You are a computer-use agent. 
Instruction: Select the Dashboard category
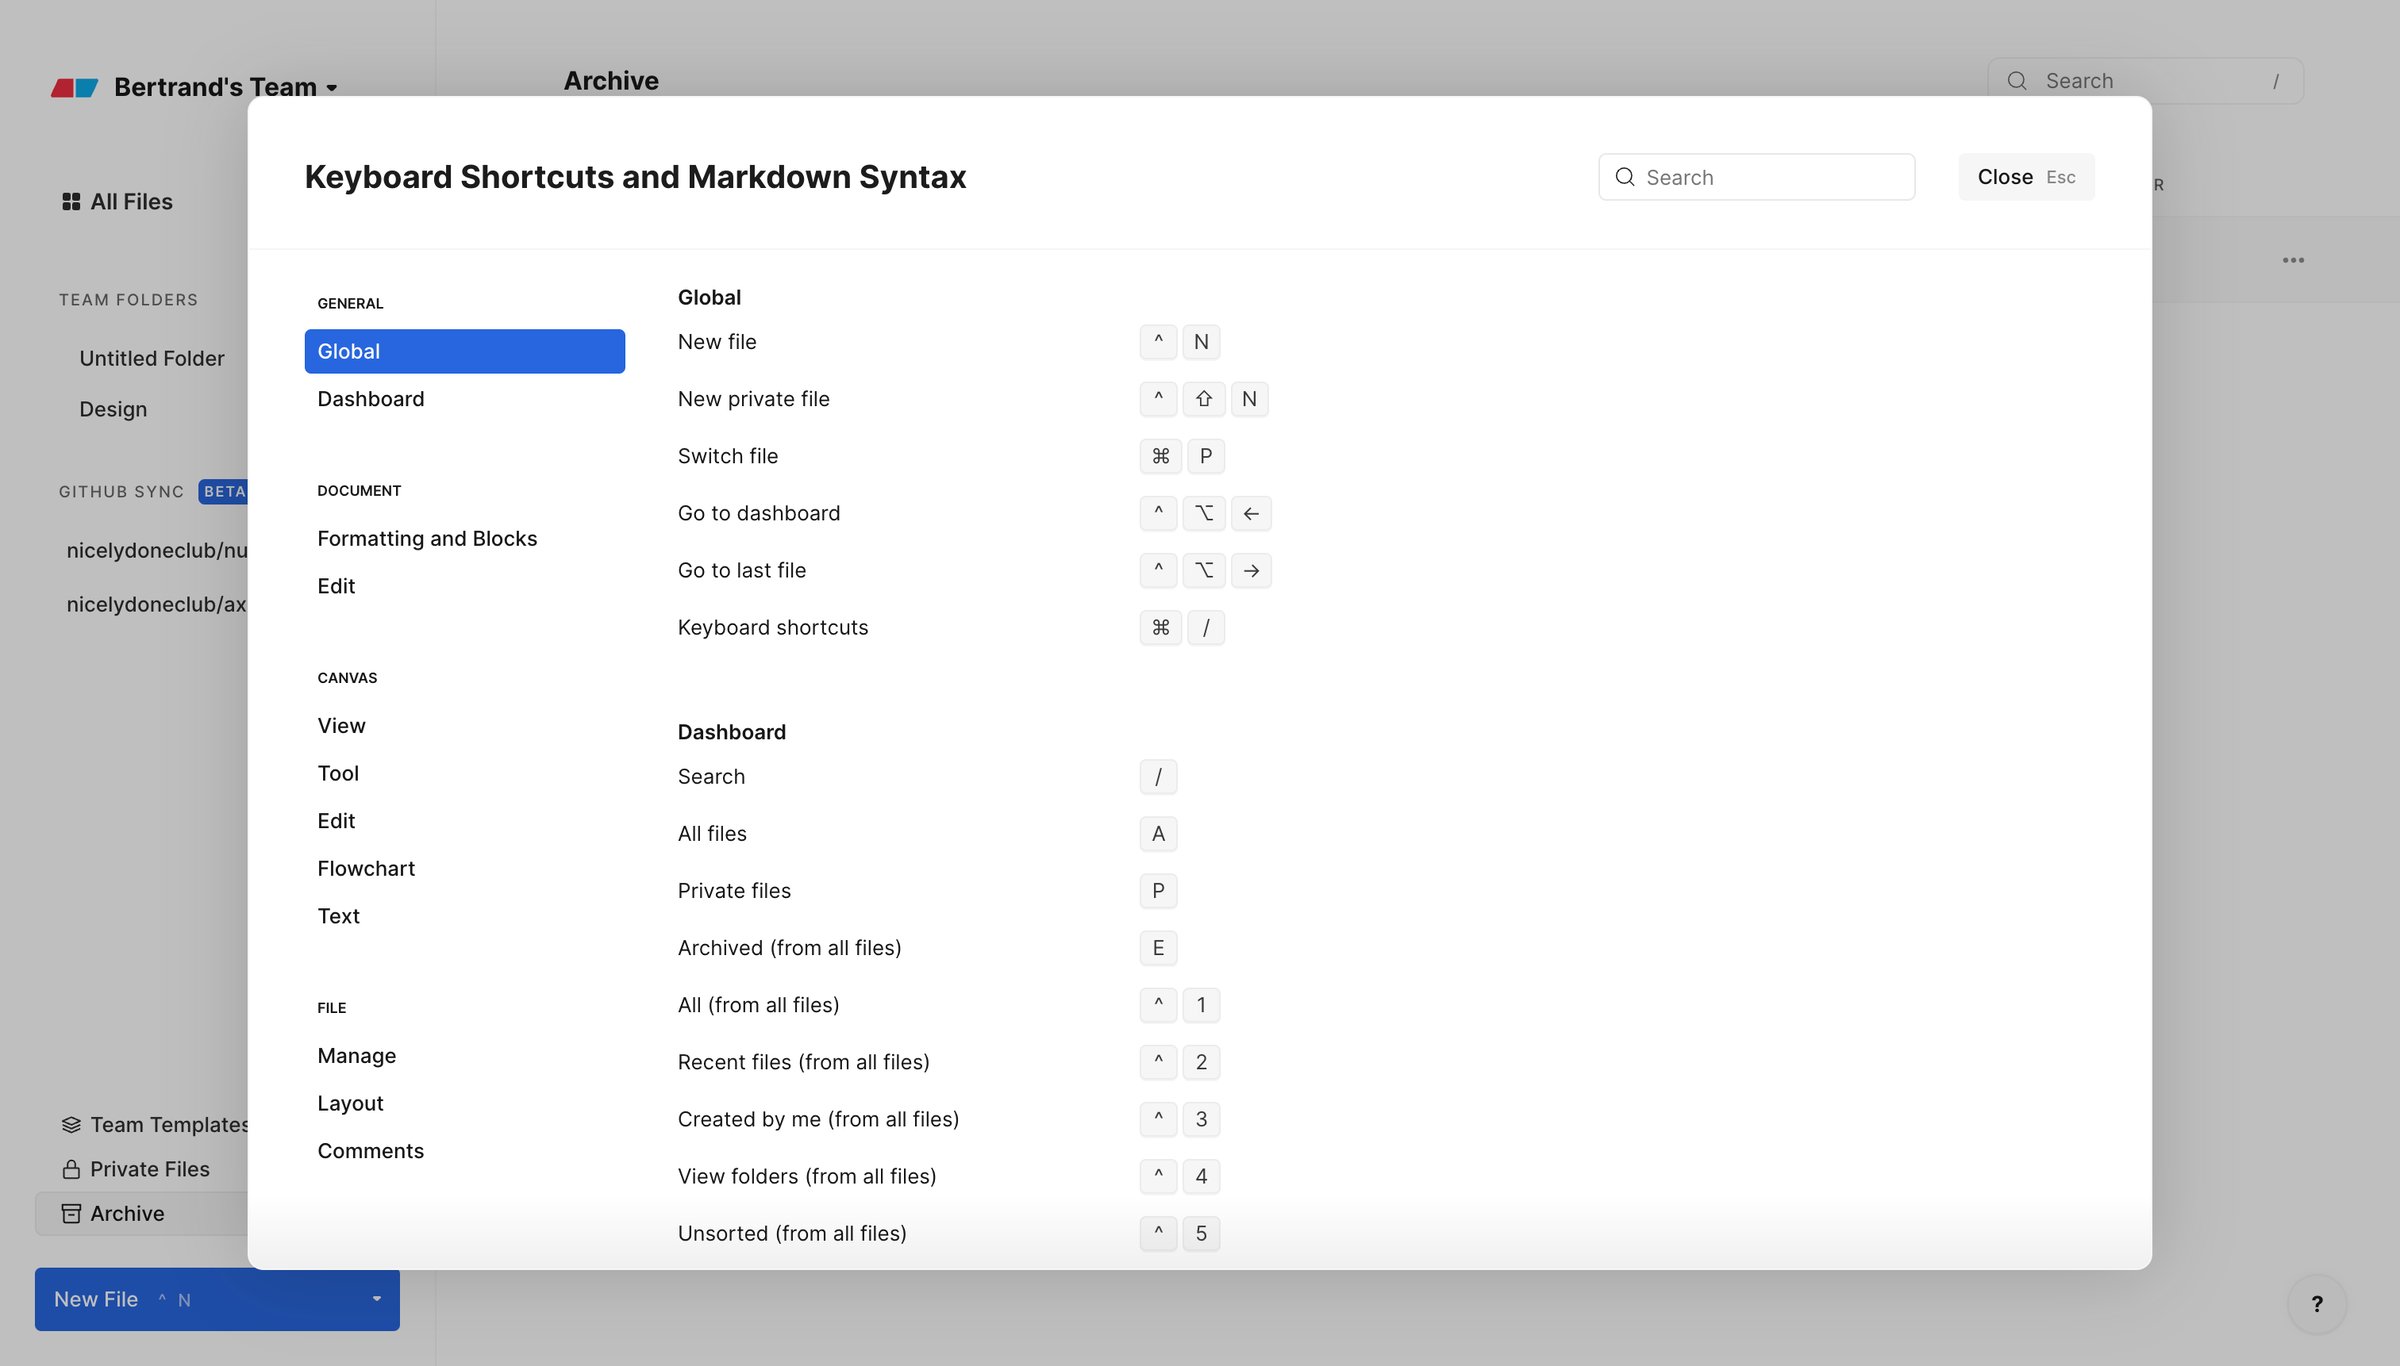371,399
